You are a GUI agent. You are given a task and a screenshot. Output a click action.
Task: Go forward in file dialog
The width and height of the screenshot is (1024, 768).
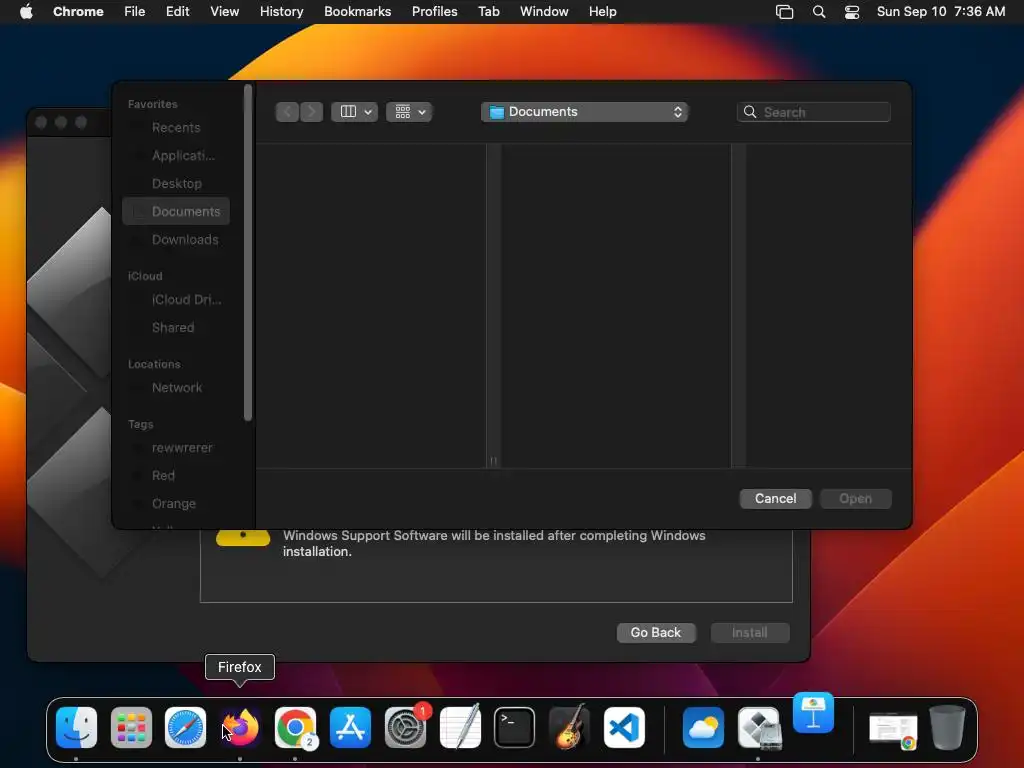coord(312,112)
